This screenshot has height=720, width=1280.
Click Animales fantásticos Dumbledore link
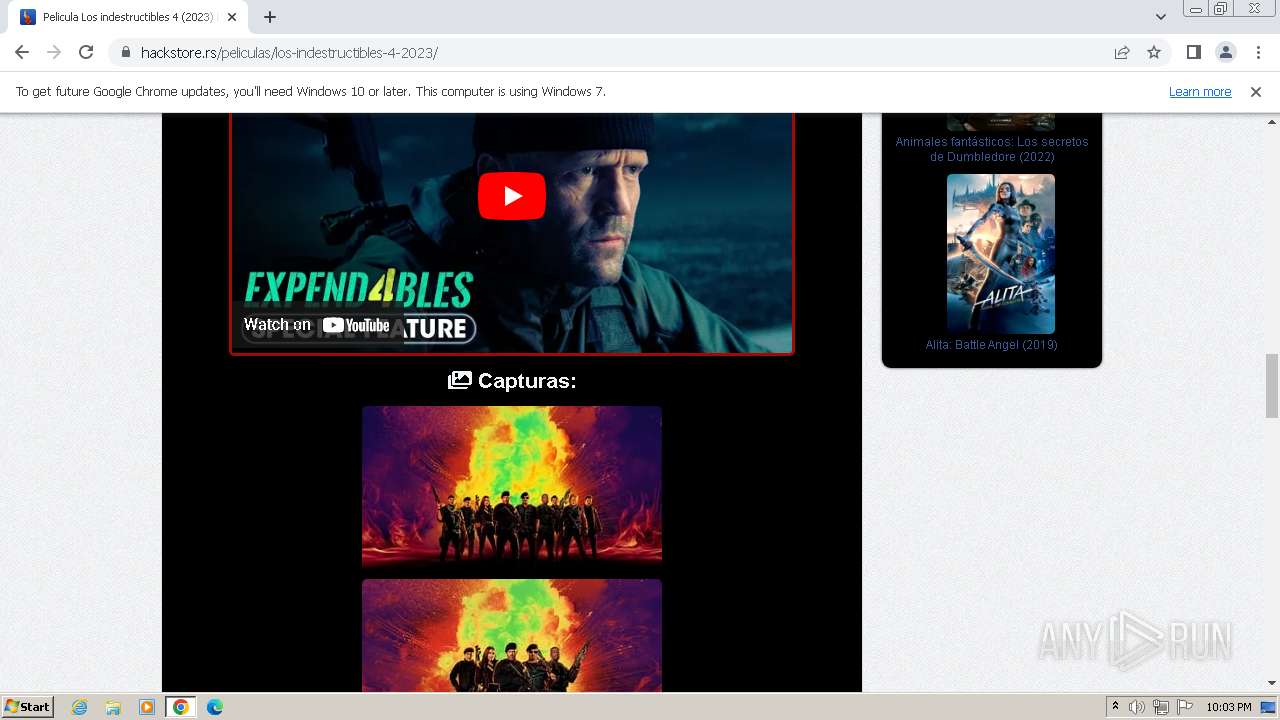coord(992,149)
